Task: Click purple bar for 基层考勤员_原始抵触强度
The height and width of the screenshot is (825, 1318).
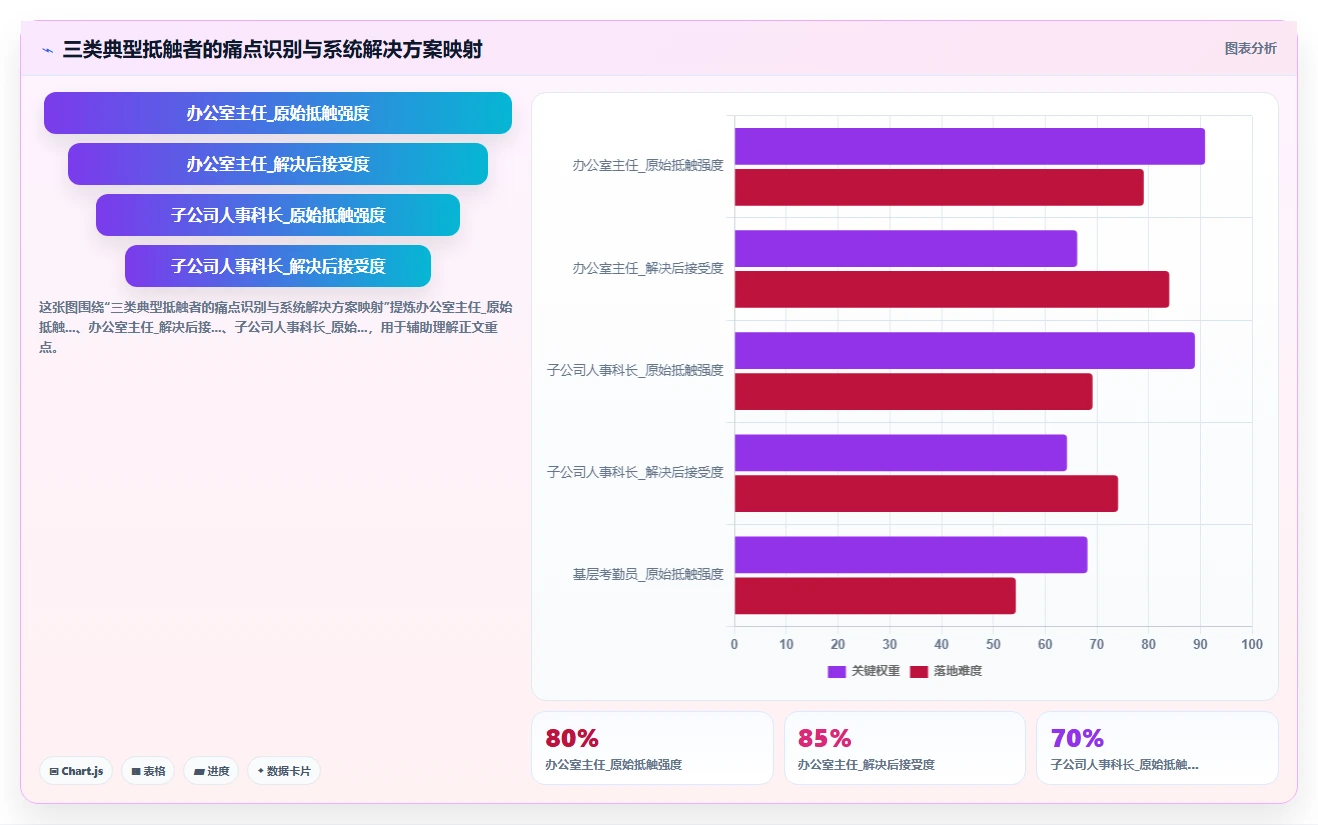Action: pos(911,555)
